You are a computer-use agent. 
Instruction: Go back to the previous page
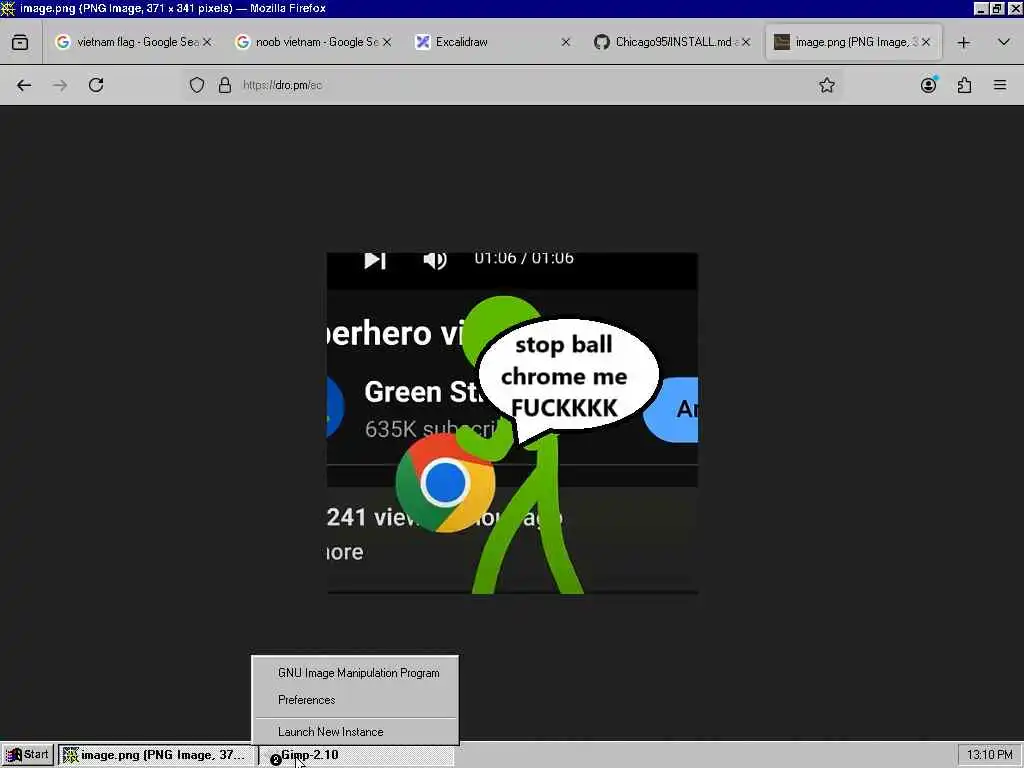(x=24, y=85)
